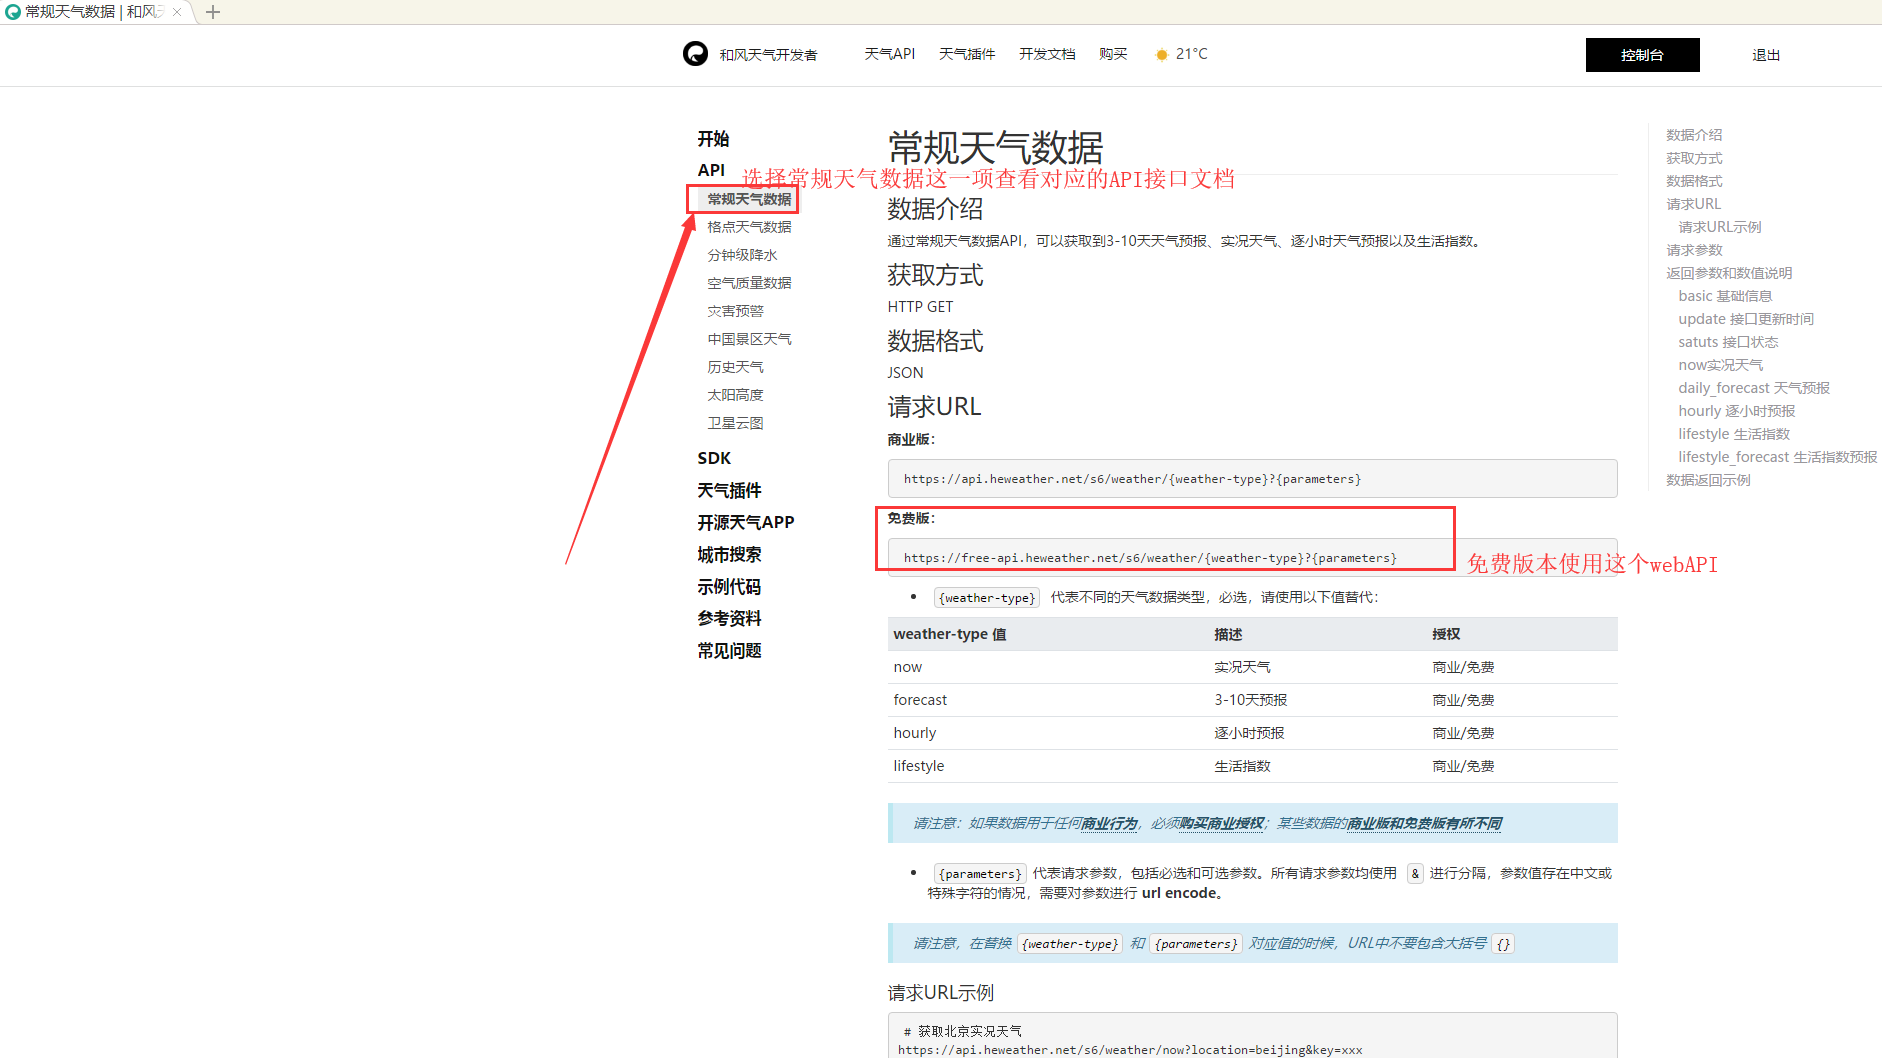
Task: Open the 天气插件 menu item in the header
Action: click(x=967, y=54)
